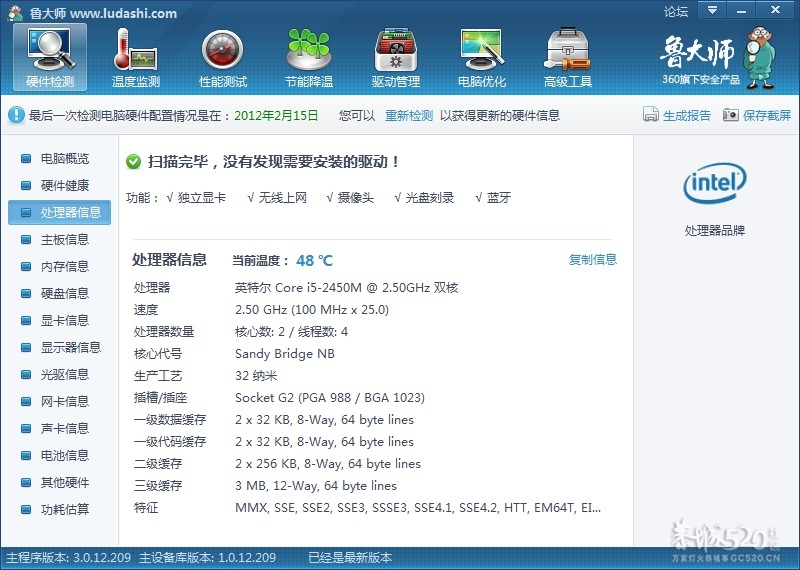Click 复制信息 to copy processor info

pyautogui.click(x=593, y=260)
